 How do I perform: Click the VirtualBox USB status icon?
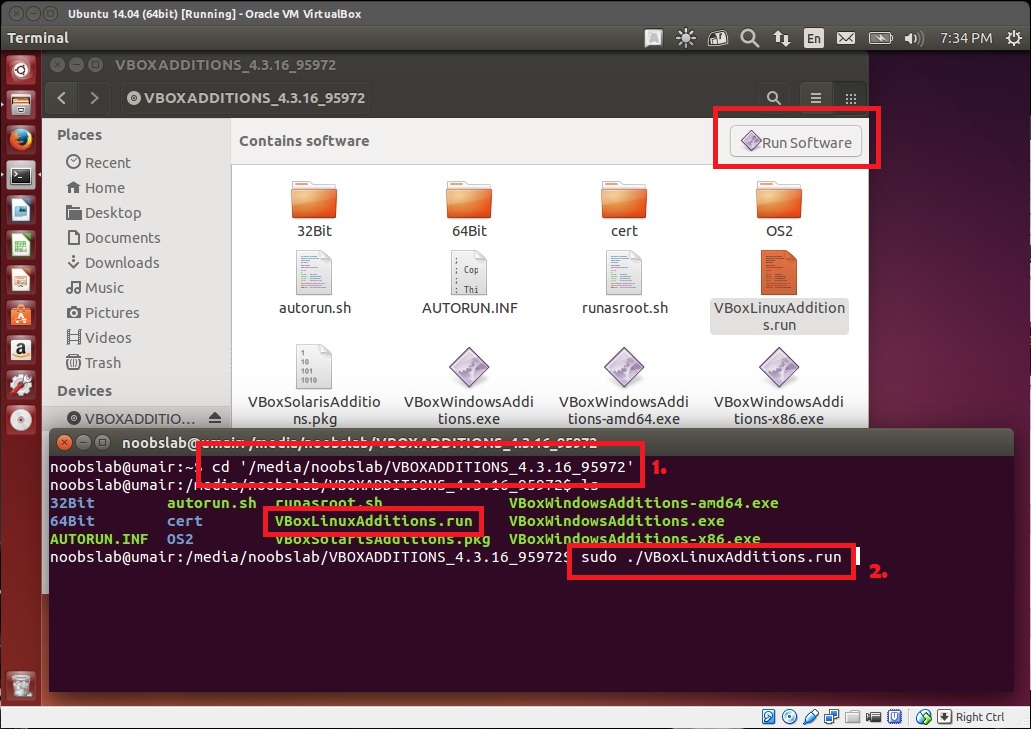811,717
